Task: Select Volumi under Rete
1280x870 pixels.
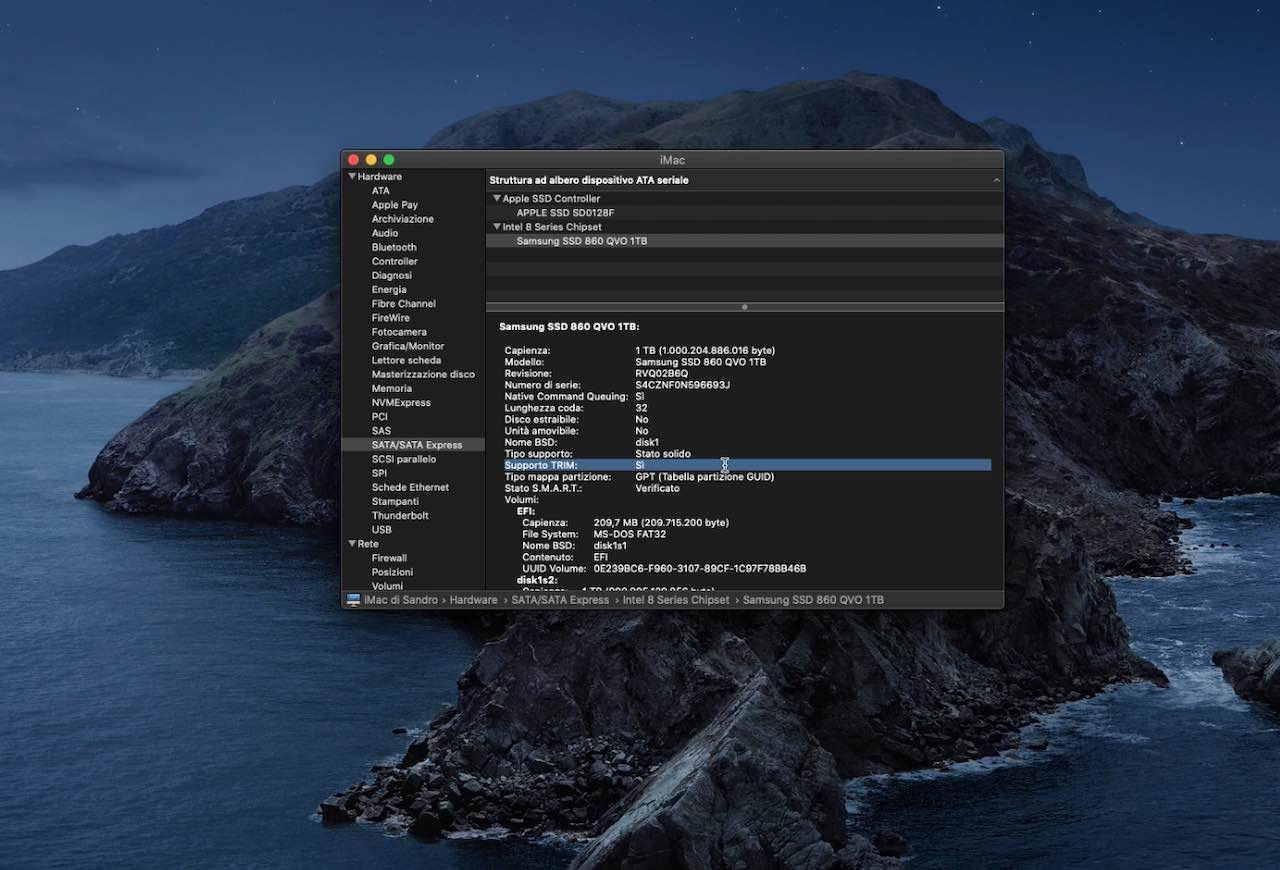Action: pyautogui.click(x=387, y=586)
